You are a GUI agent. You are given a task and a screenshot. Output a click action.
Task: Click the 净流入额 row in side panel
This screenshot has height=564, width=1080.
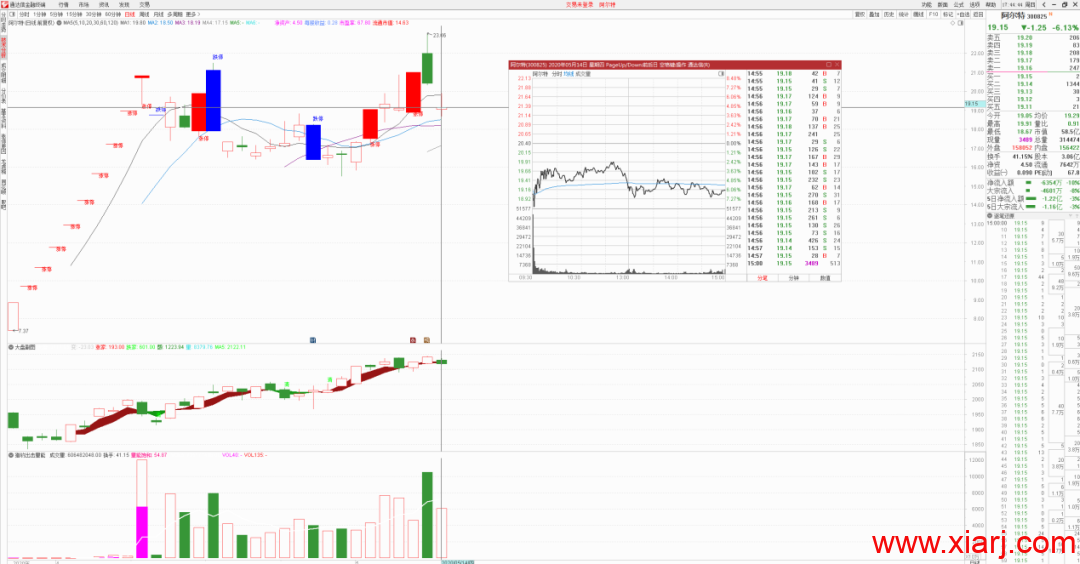pyautogui.click(x=1032, y=182)
